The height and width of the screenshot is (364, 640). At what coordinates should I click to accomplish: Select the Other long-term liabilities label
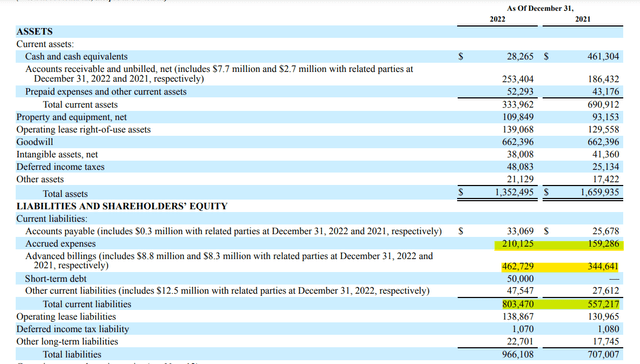coord(67,342)
